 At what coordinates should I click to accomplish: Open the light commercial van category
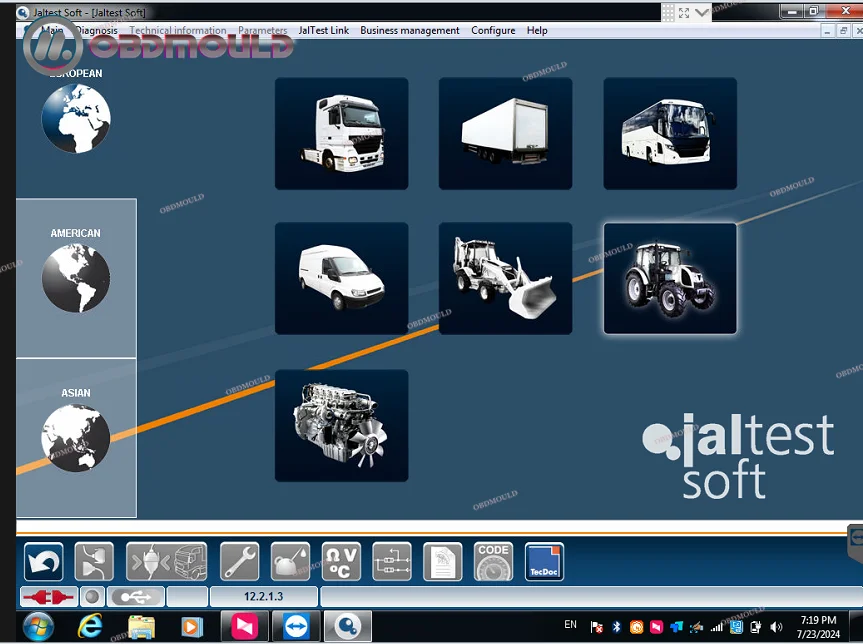point(341,278)
